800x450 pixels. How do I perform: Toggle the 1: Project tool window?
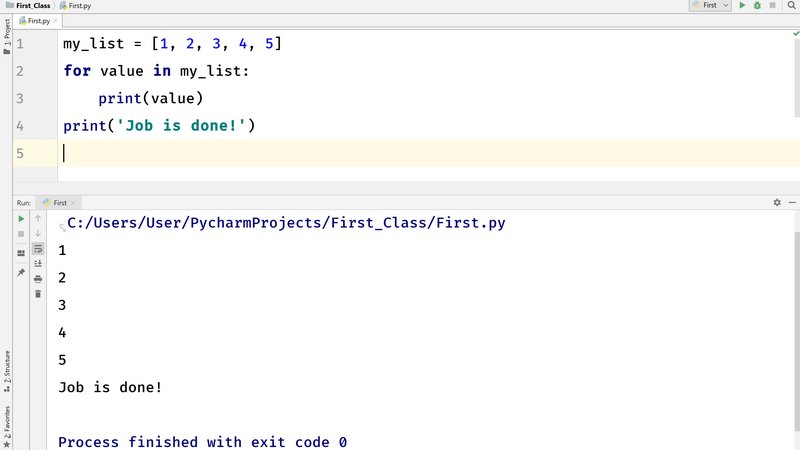pos(6,34)
